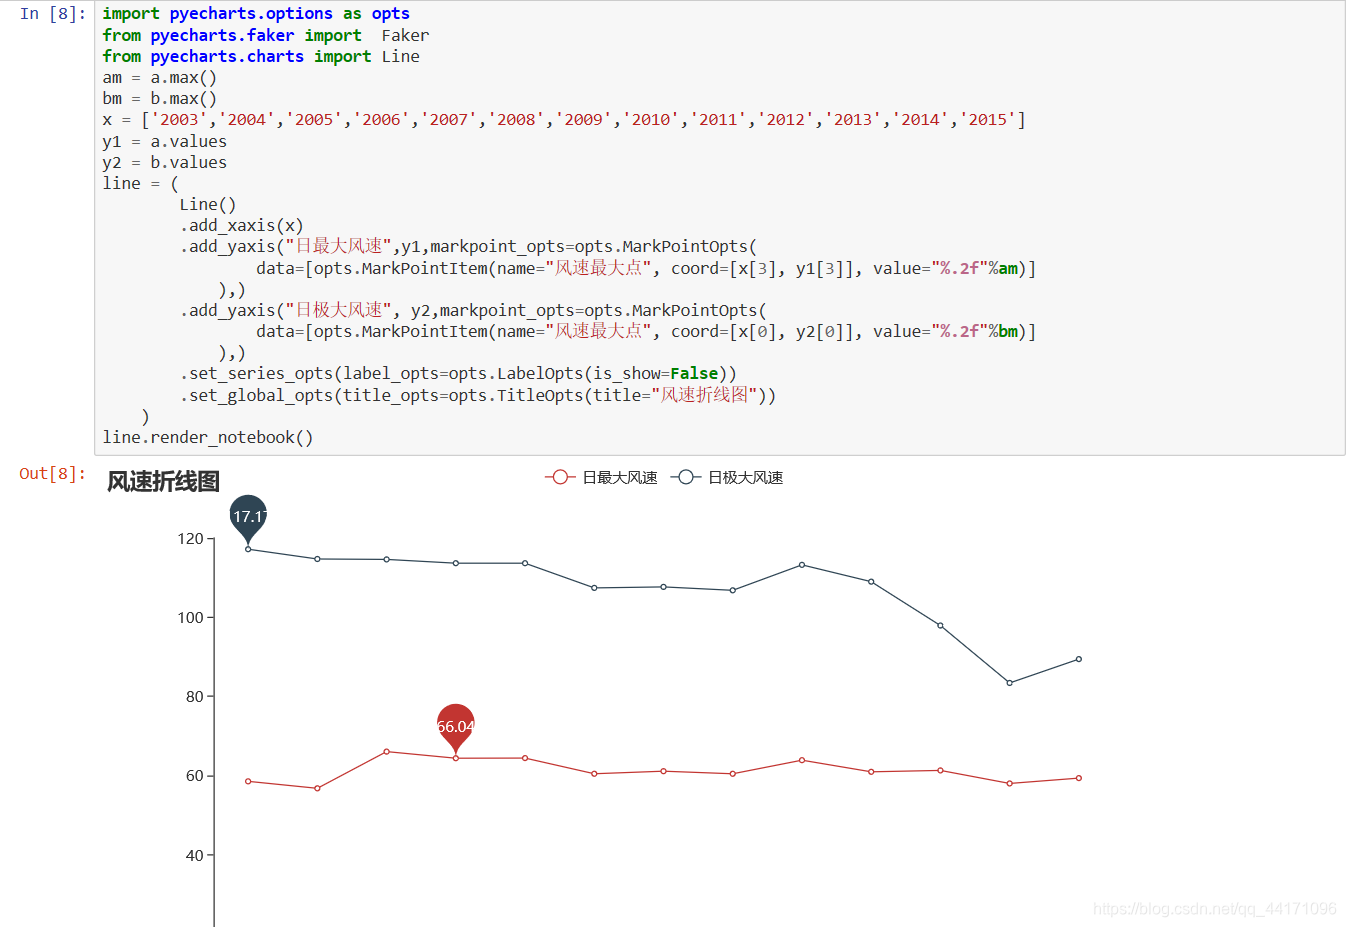Toggle the 日最大风速 legend series

coord(601,477)
